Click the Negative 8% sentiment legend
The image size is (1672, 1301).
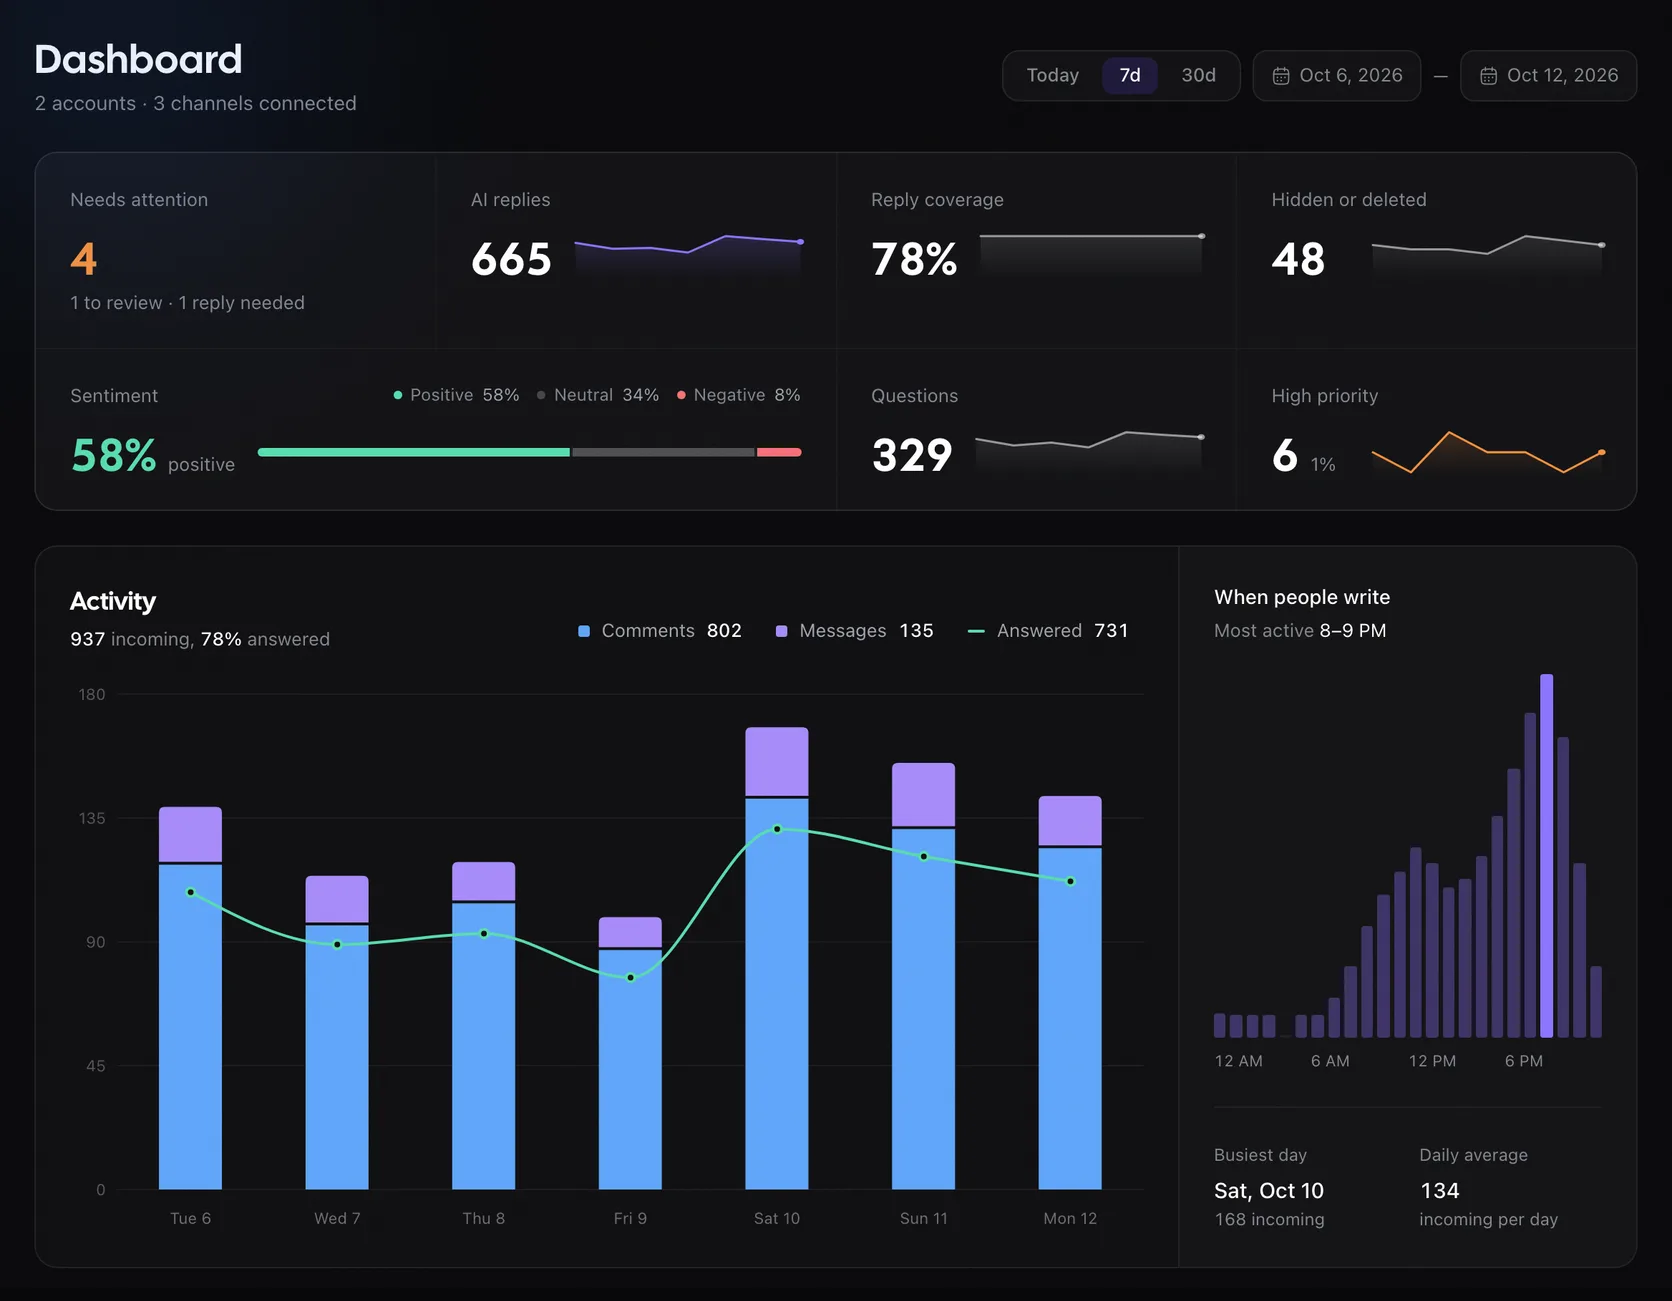coord(739,395)
